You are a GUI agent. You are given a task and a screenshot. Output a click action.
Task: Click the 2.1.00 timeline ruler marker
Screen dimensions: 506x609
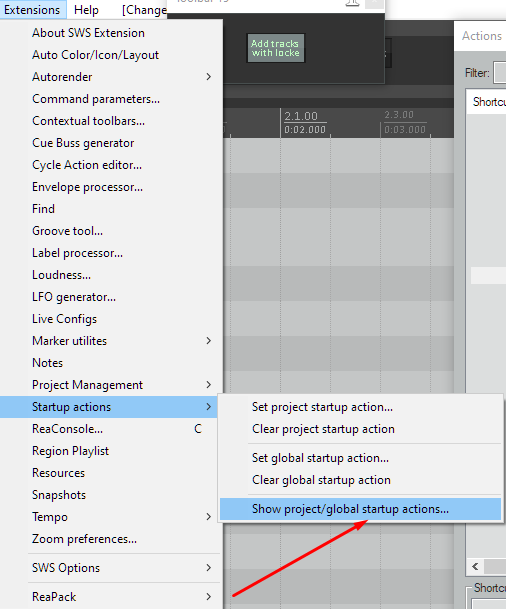point(301,116)
